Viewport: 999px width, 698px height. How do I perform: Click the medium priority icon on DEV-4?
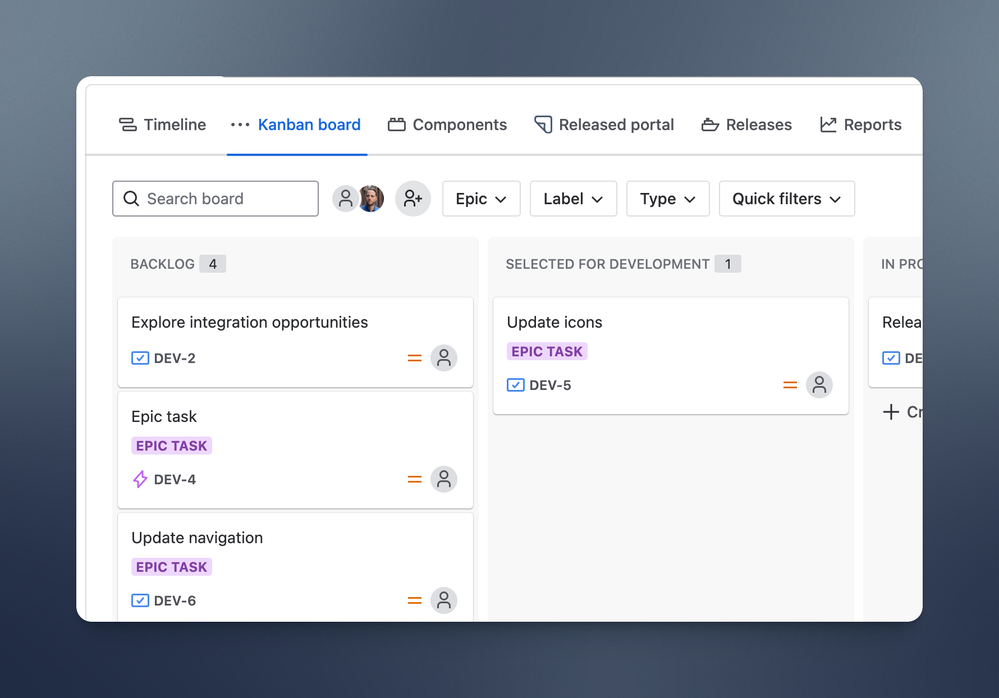point(415,479)
